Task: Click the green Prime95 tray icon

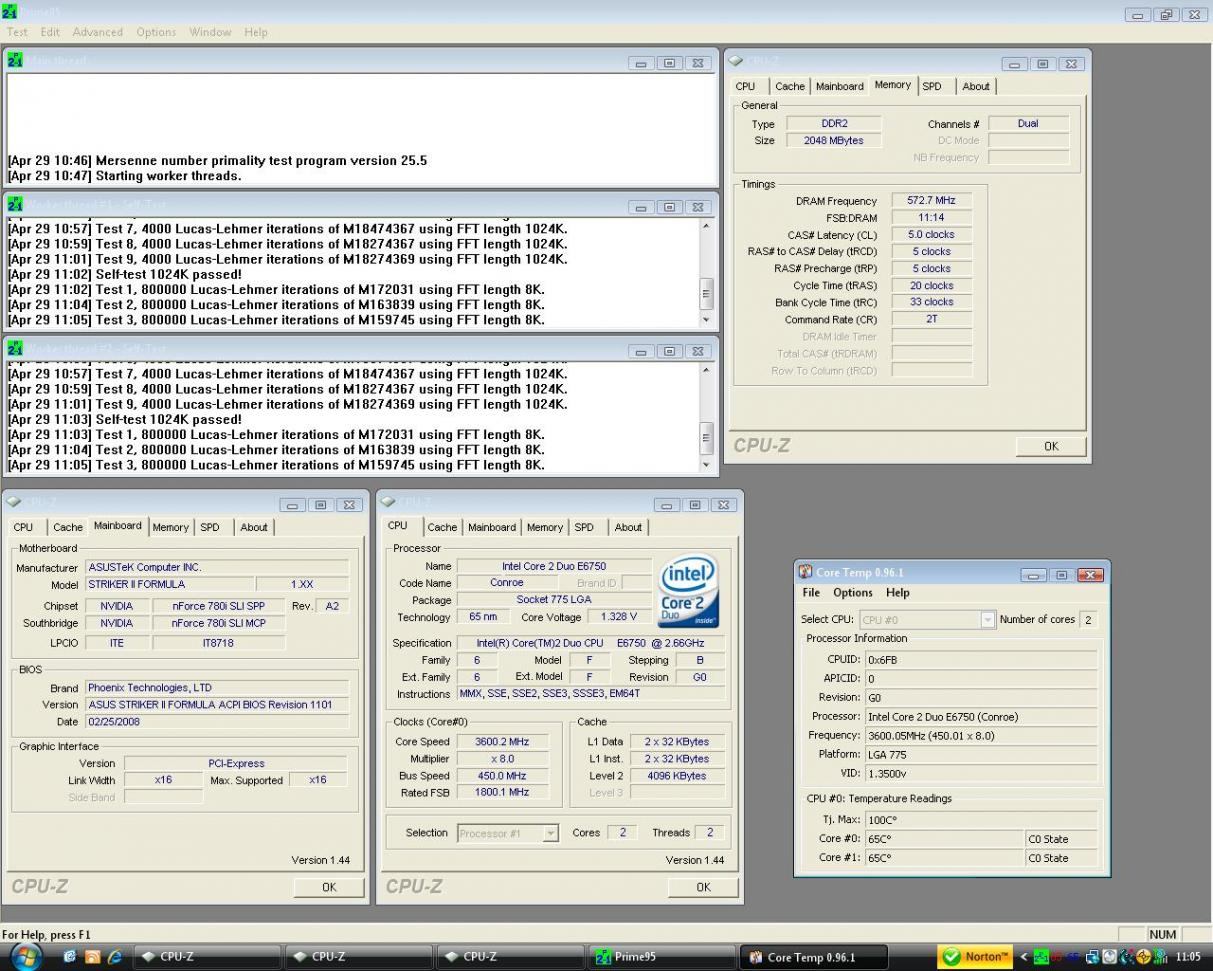Action: coord(1041,957)
